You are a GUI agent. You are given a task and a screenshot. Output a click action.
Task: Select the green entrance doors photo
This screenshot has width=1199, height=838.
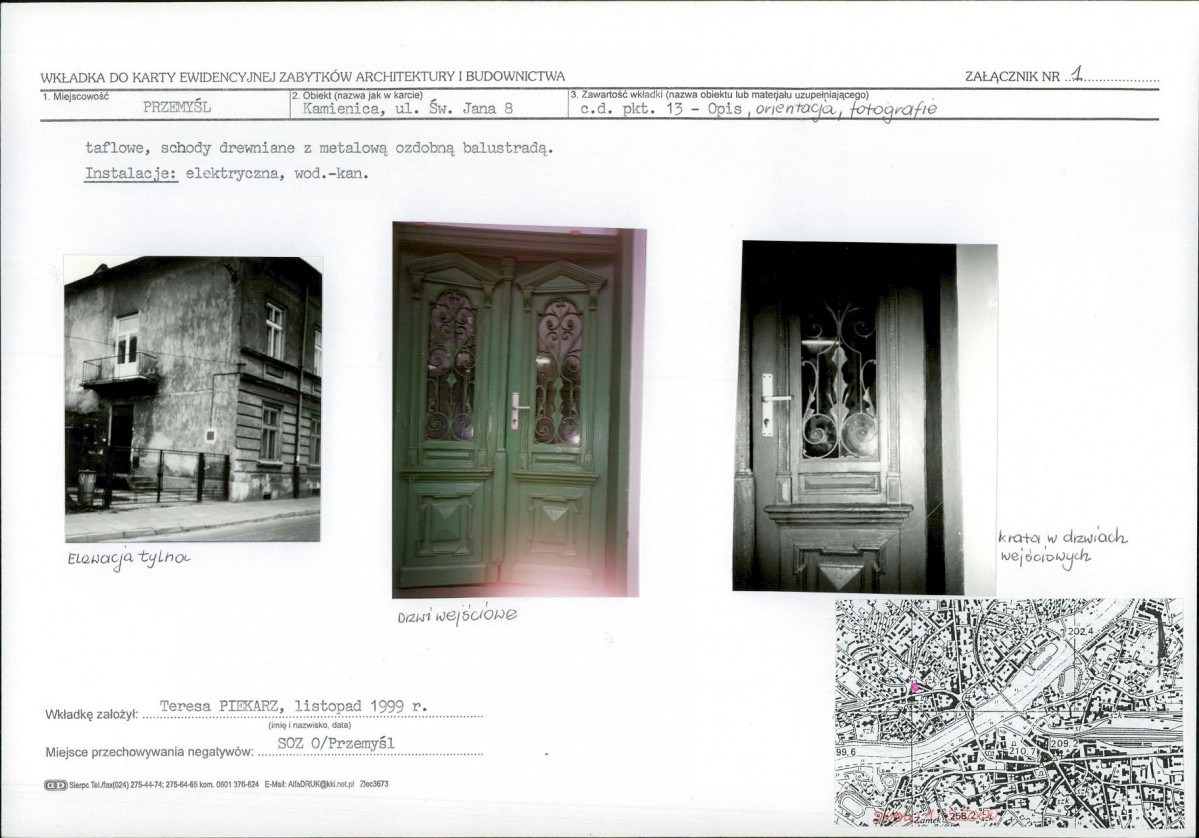[518, 410]
